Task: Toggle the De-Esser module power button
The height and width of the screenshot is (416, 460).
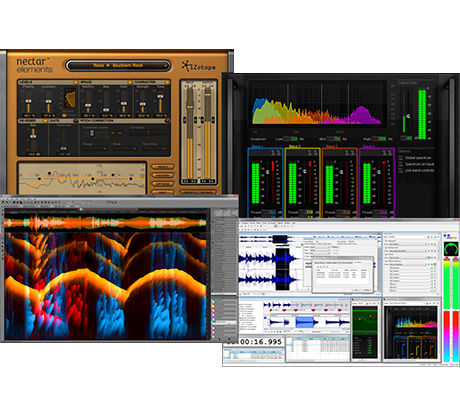Action: 45,121
